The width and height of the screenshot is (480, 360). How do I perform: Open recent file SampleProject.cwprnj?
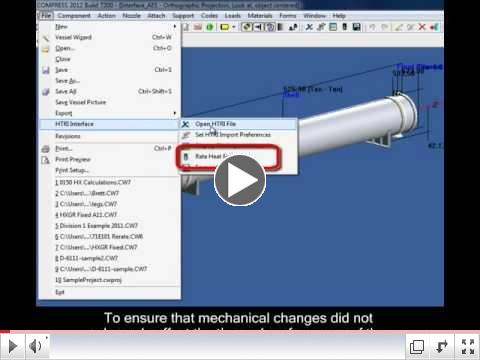tap(109, 280)
